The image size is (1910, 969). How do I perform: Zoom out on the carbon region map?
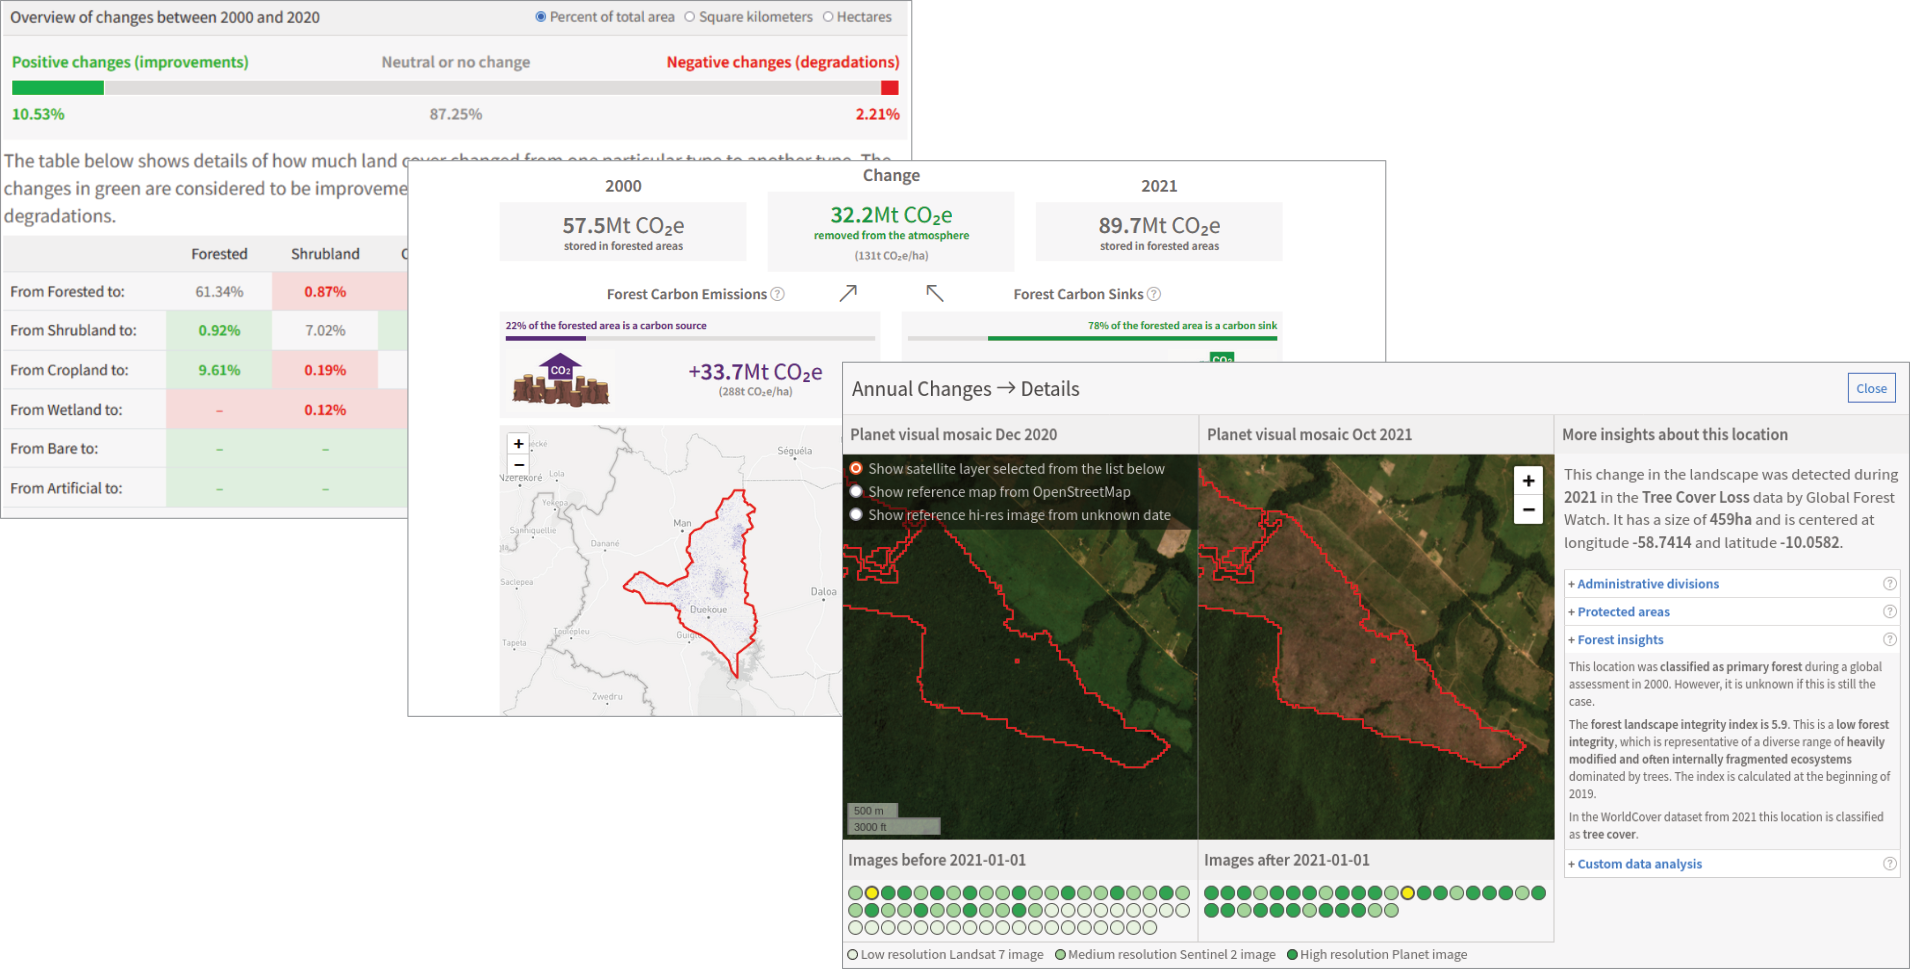518,464
